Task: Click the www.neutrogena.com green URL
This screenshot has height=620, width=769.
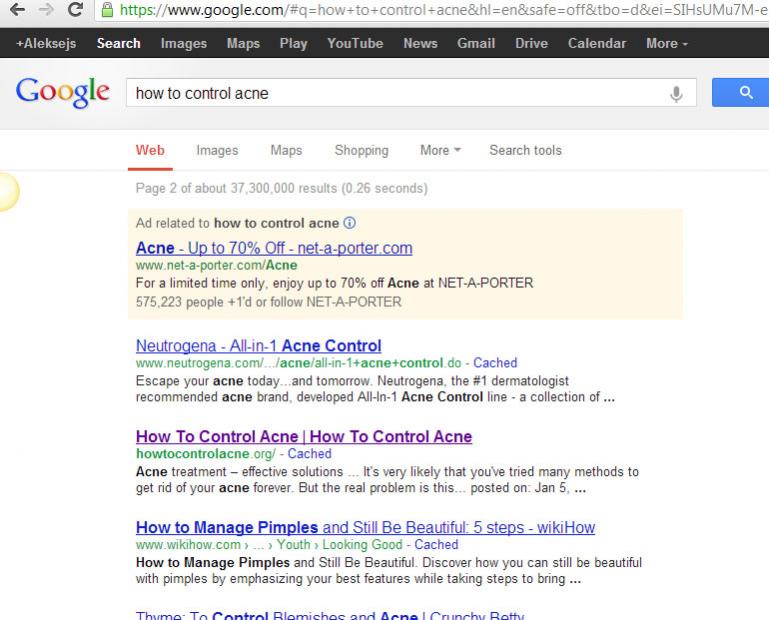Action: click(299, 363)
